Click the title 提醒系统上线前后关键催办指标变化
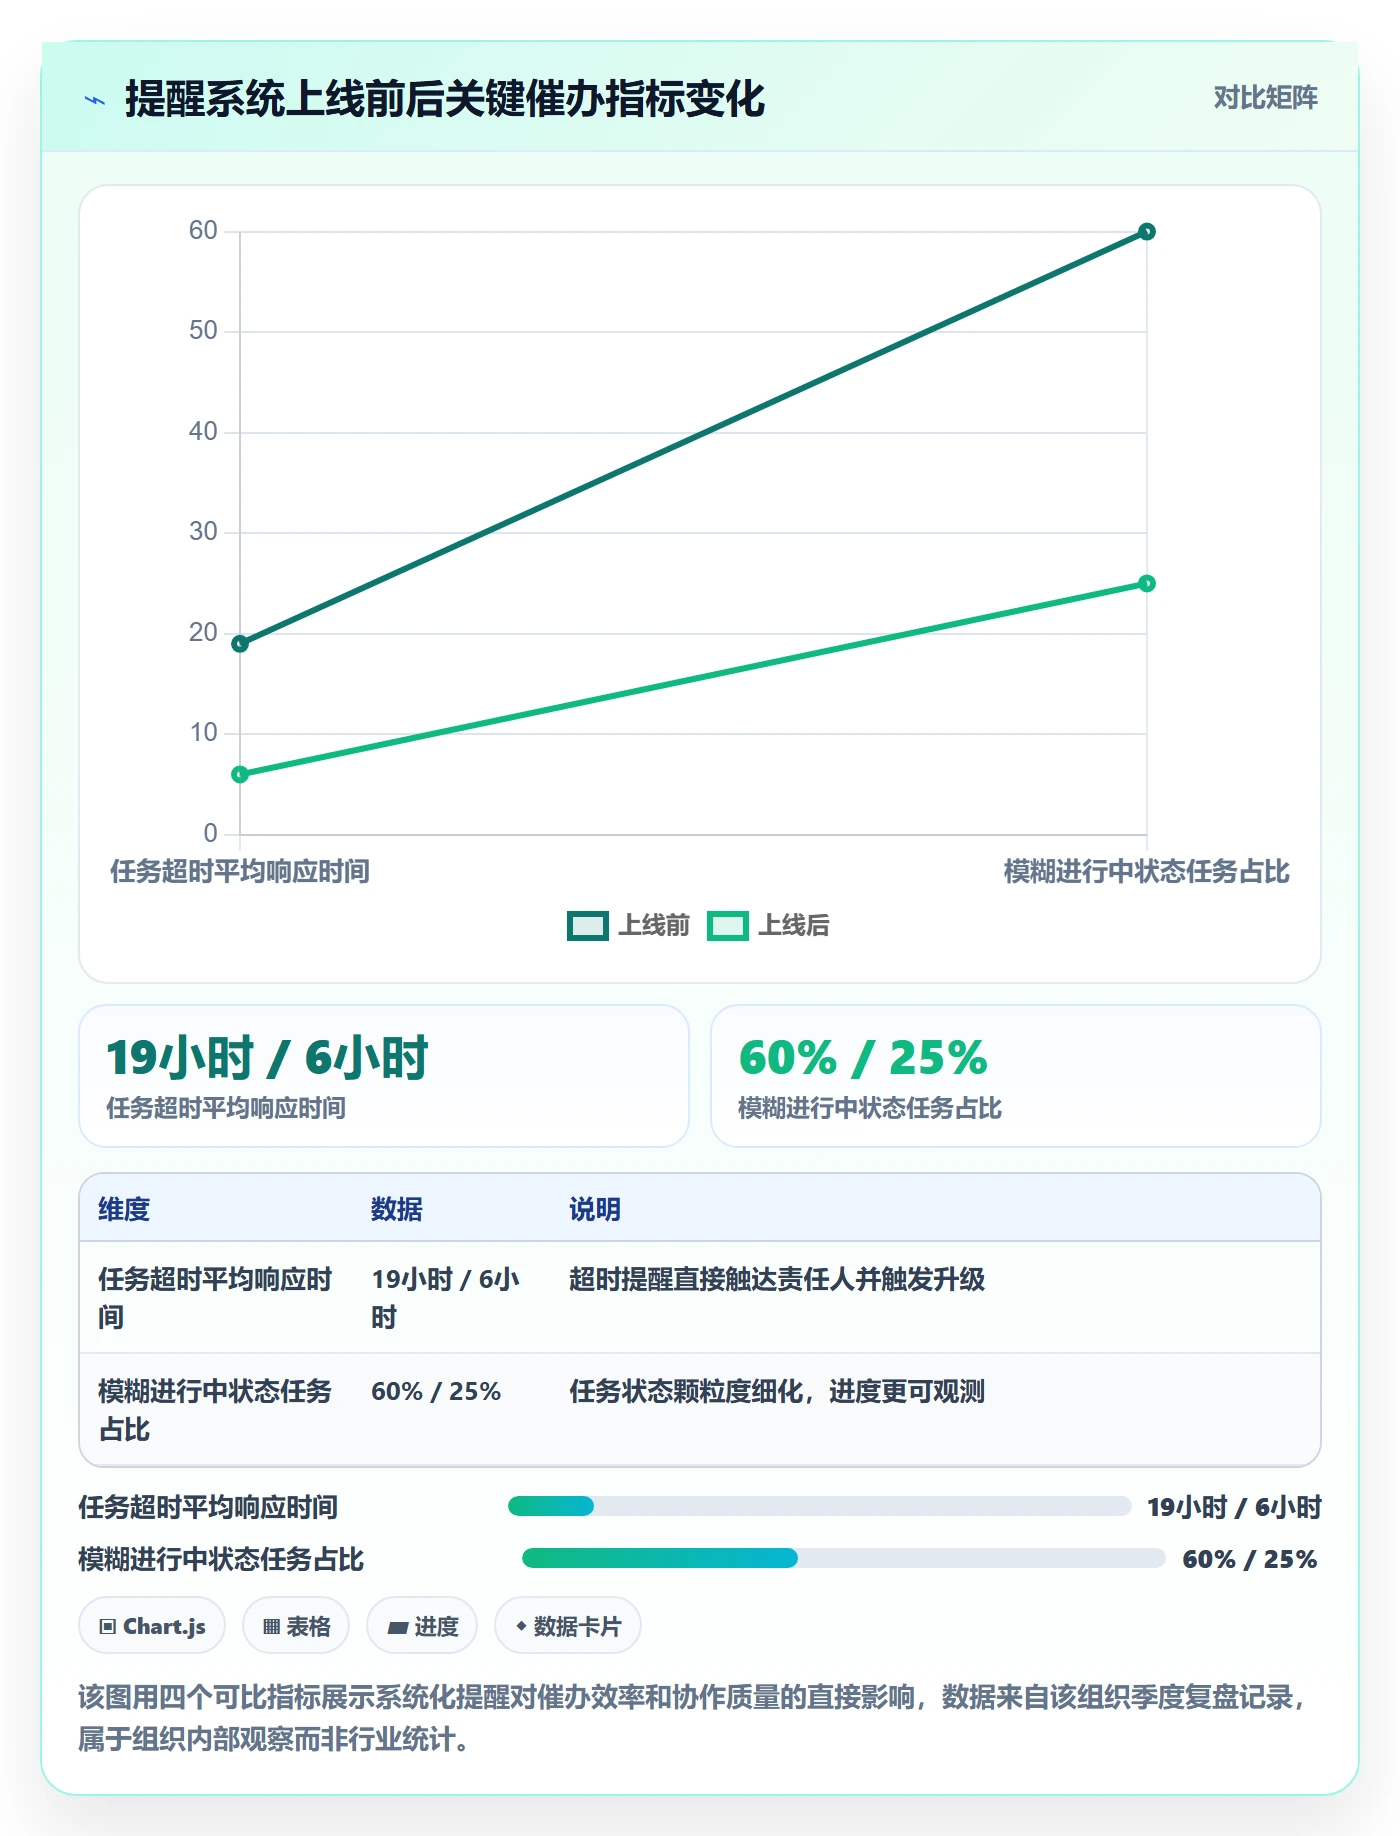Viewport: 1400px width, 1836px height. tap(445, 99)
